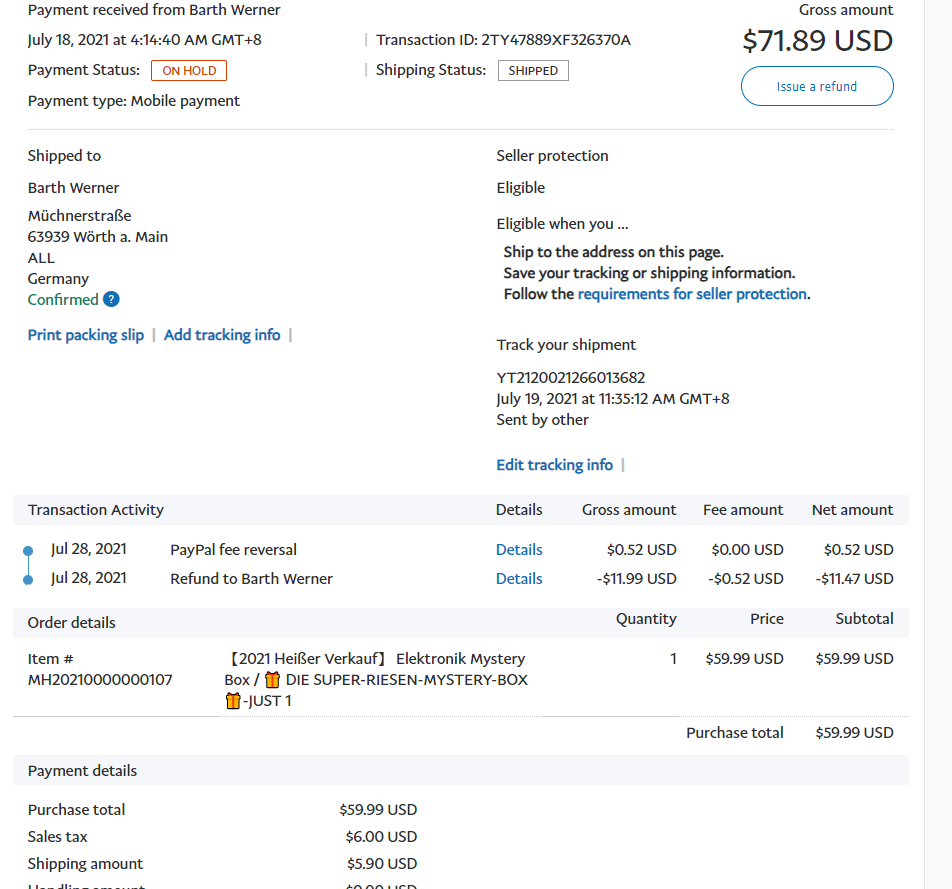Select the Add tracking info link
The image size is (952, 889).
pyautogui.click(x=222, y=335)
